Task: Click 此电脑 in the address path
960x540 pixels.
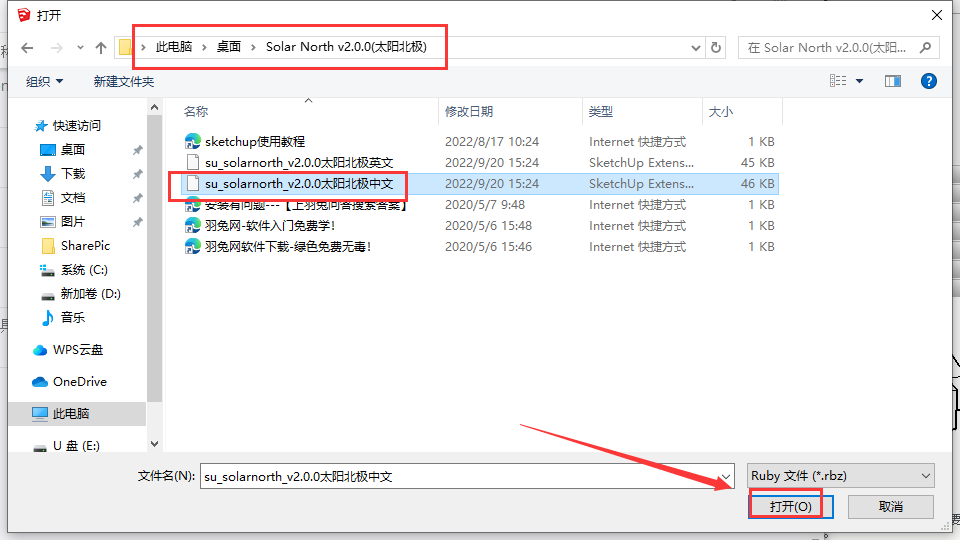Action: (174, 47)
